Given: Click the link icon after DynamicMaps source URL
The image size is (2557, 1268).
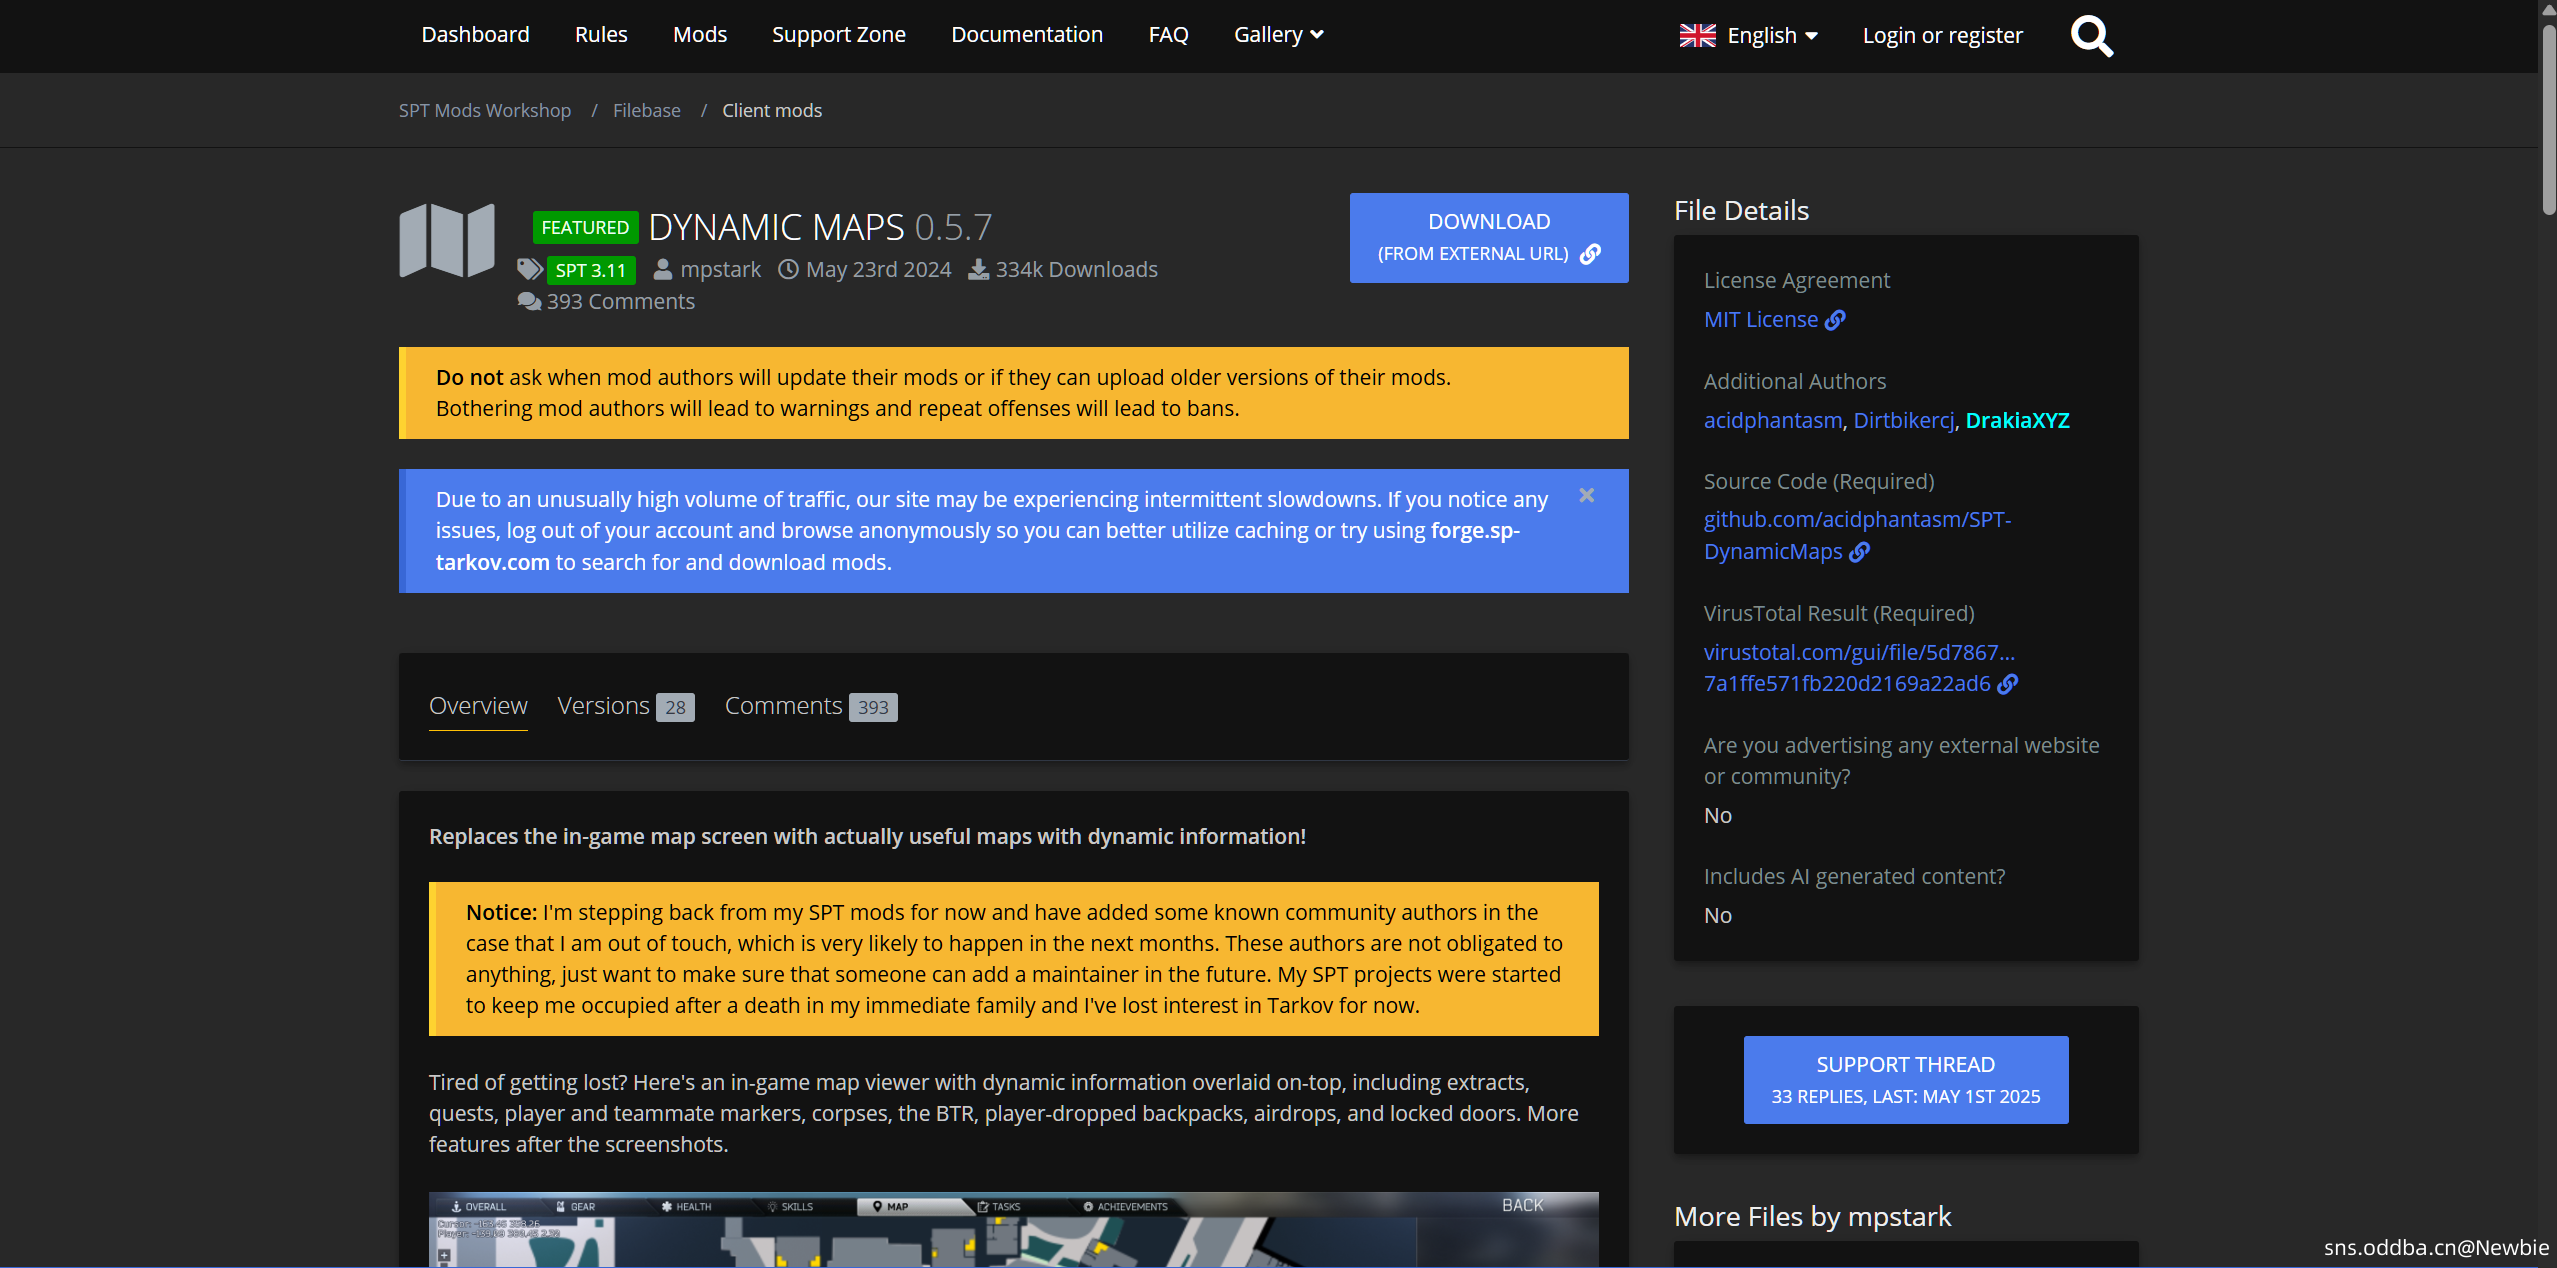Looking at the screenshot, I should tap(1859, 552).
